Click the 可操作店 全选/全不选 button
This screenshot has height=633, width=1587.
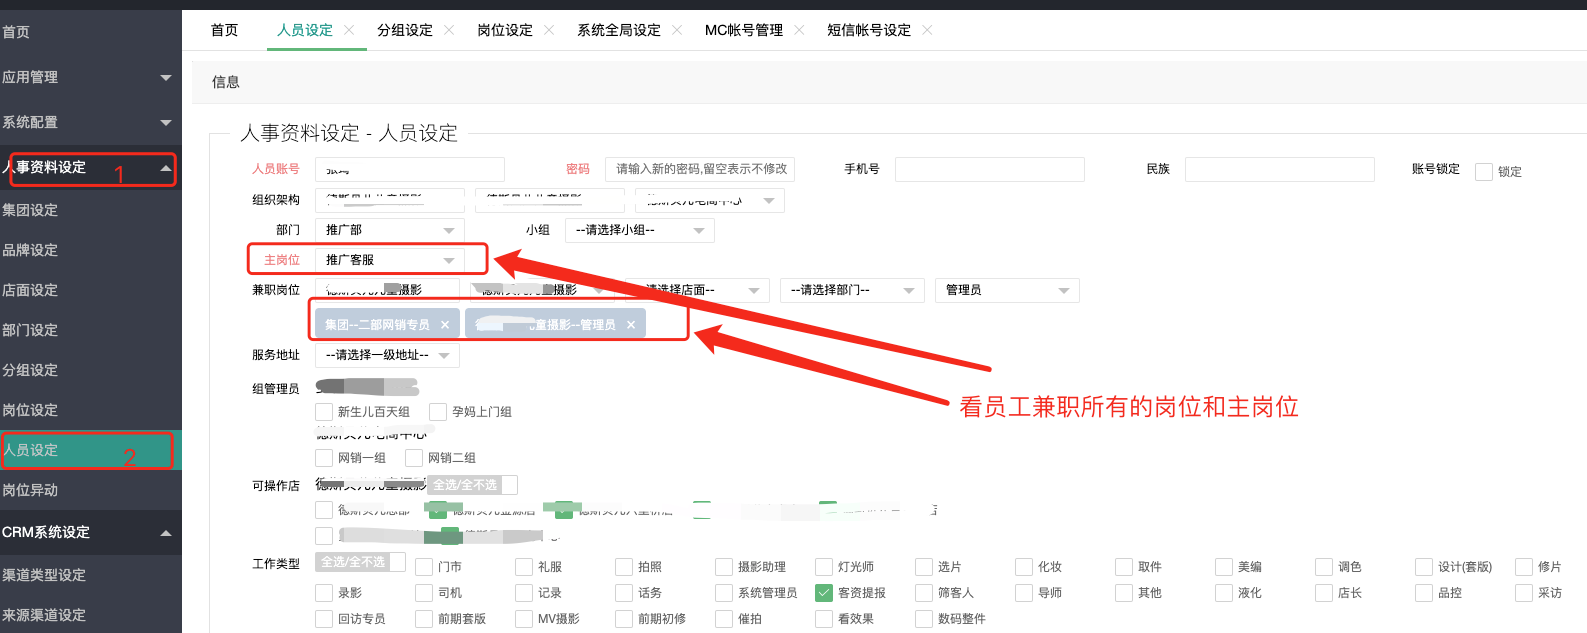465,484
